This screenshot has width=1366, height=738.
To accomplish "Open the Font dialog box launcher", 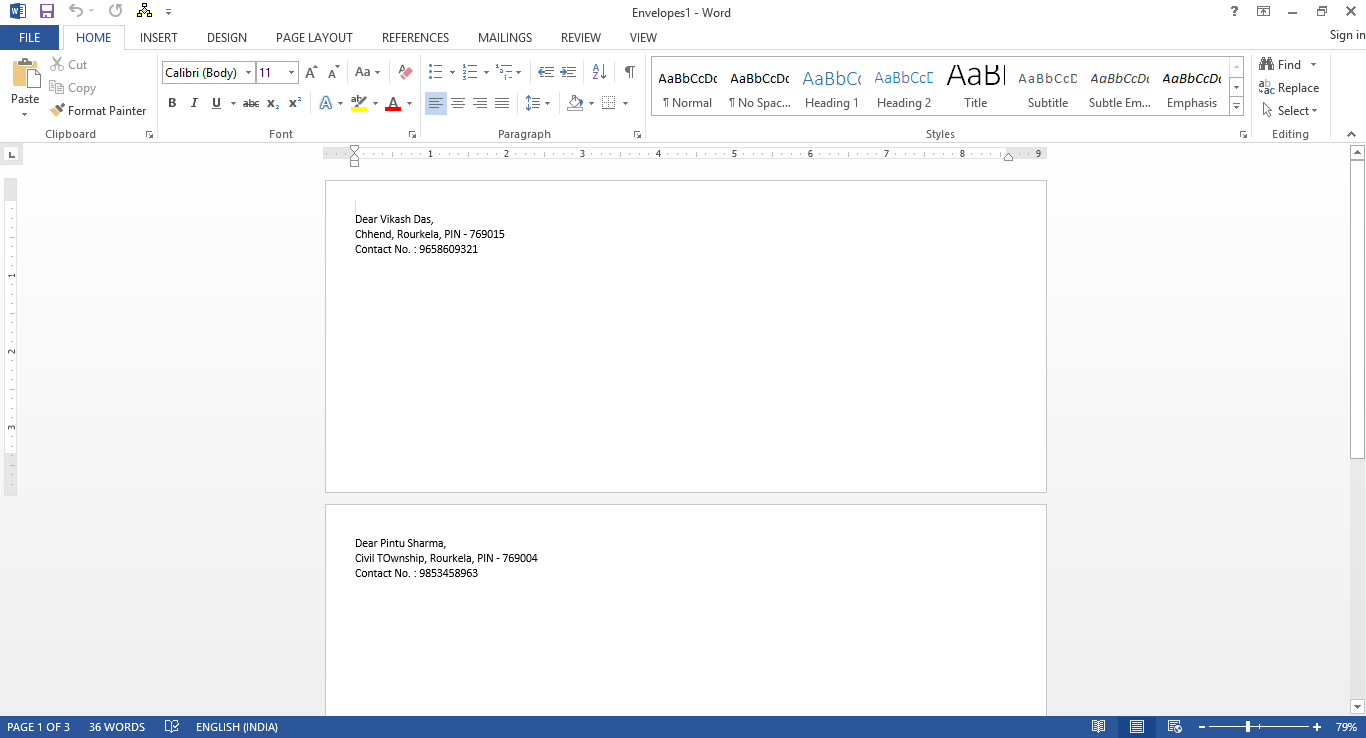I will point(412,134).
